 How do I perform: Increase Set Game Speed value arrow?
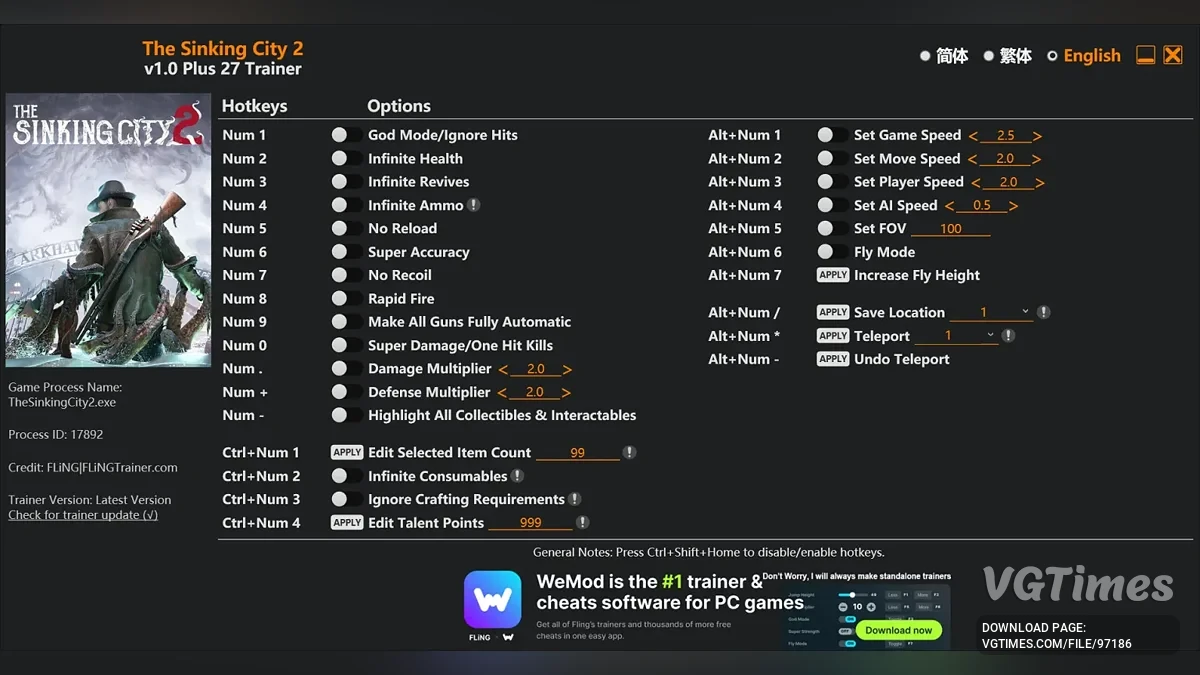click(1037, 135)
